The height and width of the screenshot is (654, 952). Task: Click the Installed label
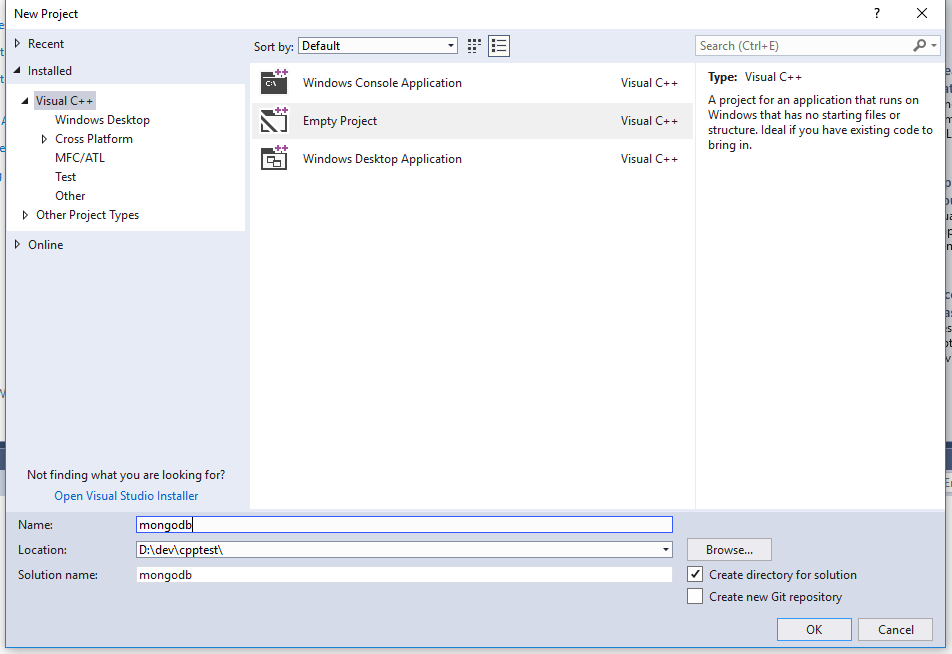click(x=50, y=70)
